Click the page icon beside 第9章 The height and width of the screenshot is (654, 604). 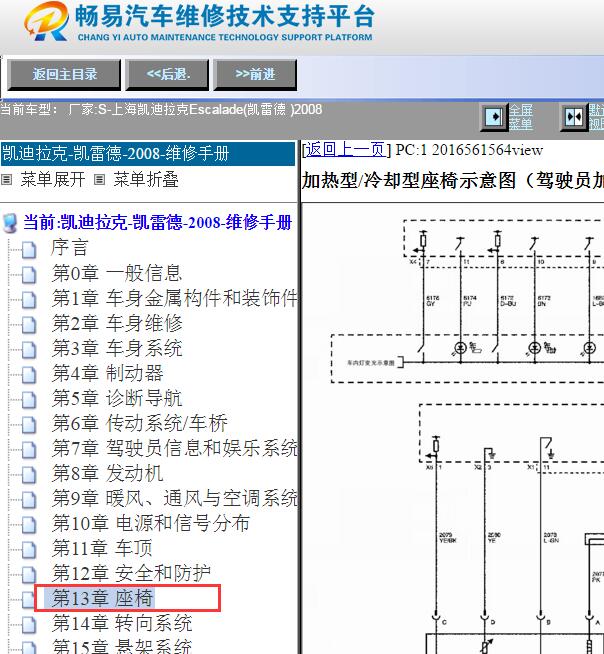coord(29,500)
